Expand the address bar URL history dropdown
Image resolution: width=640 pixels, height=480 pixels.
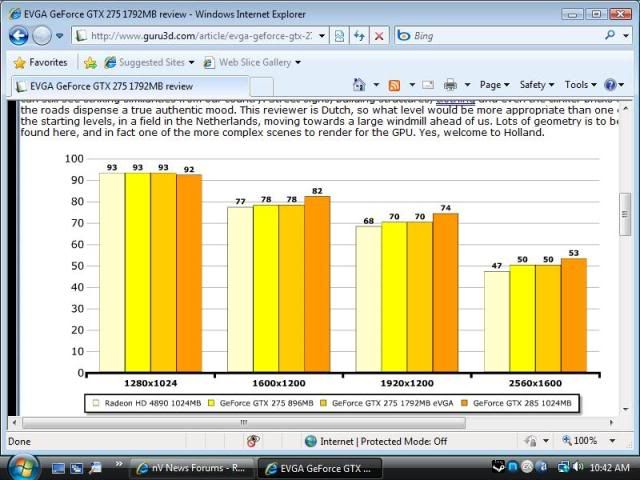(x=322, y=36)
